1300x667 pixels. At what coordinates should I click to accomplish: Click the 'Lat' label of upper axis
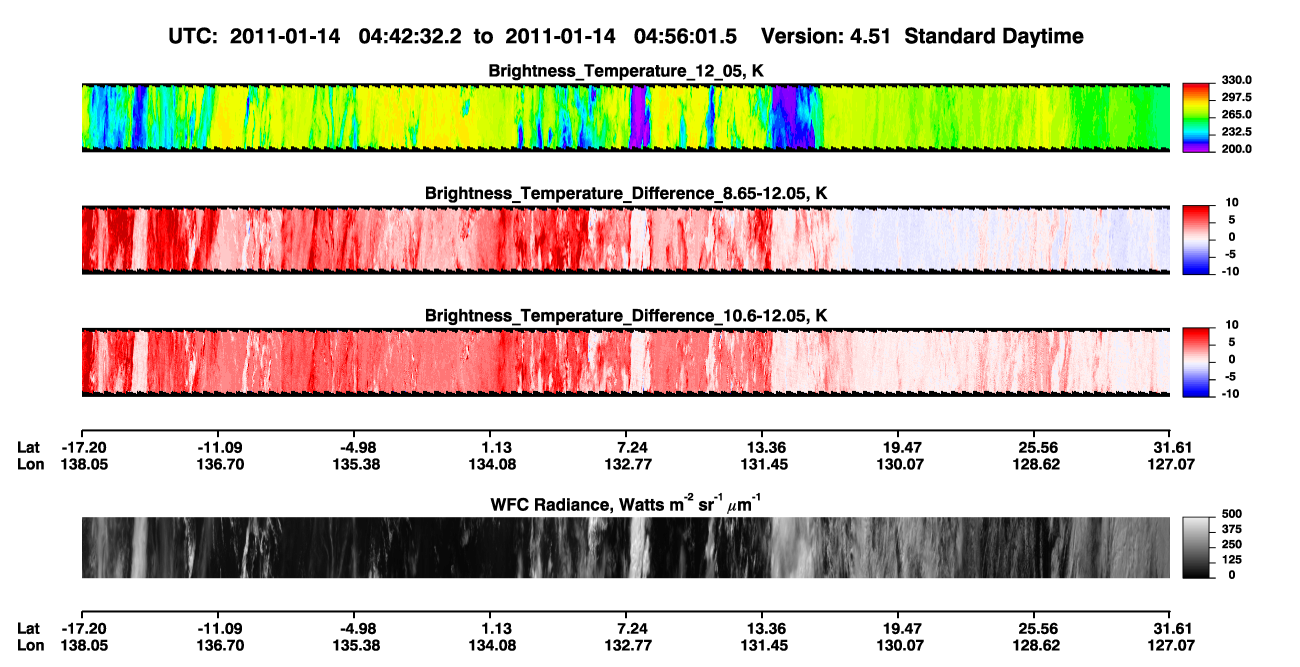pos(29,447)
